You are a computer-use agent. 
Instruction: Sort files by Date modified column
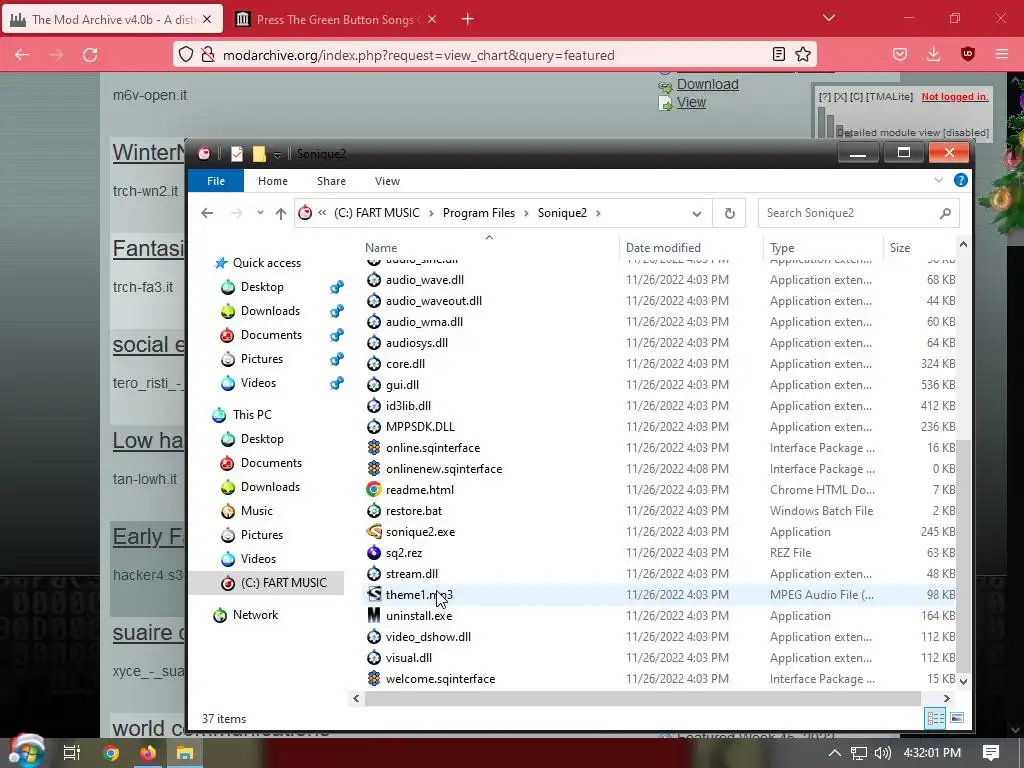pos(663,248)
